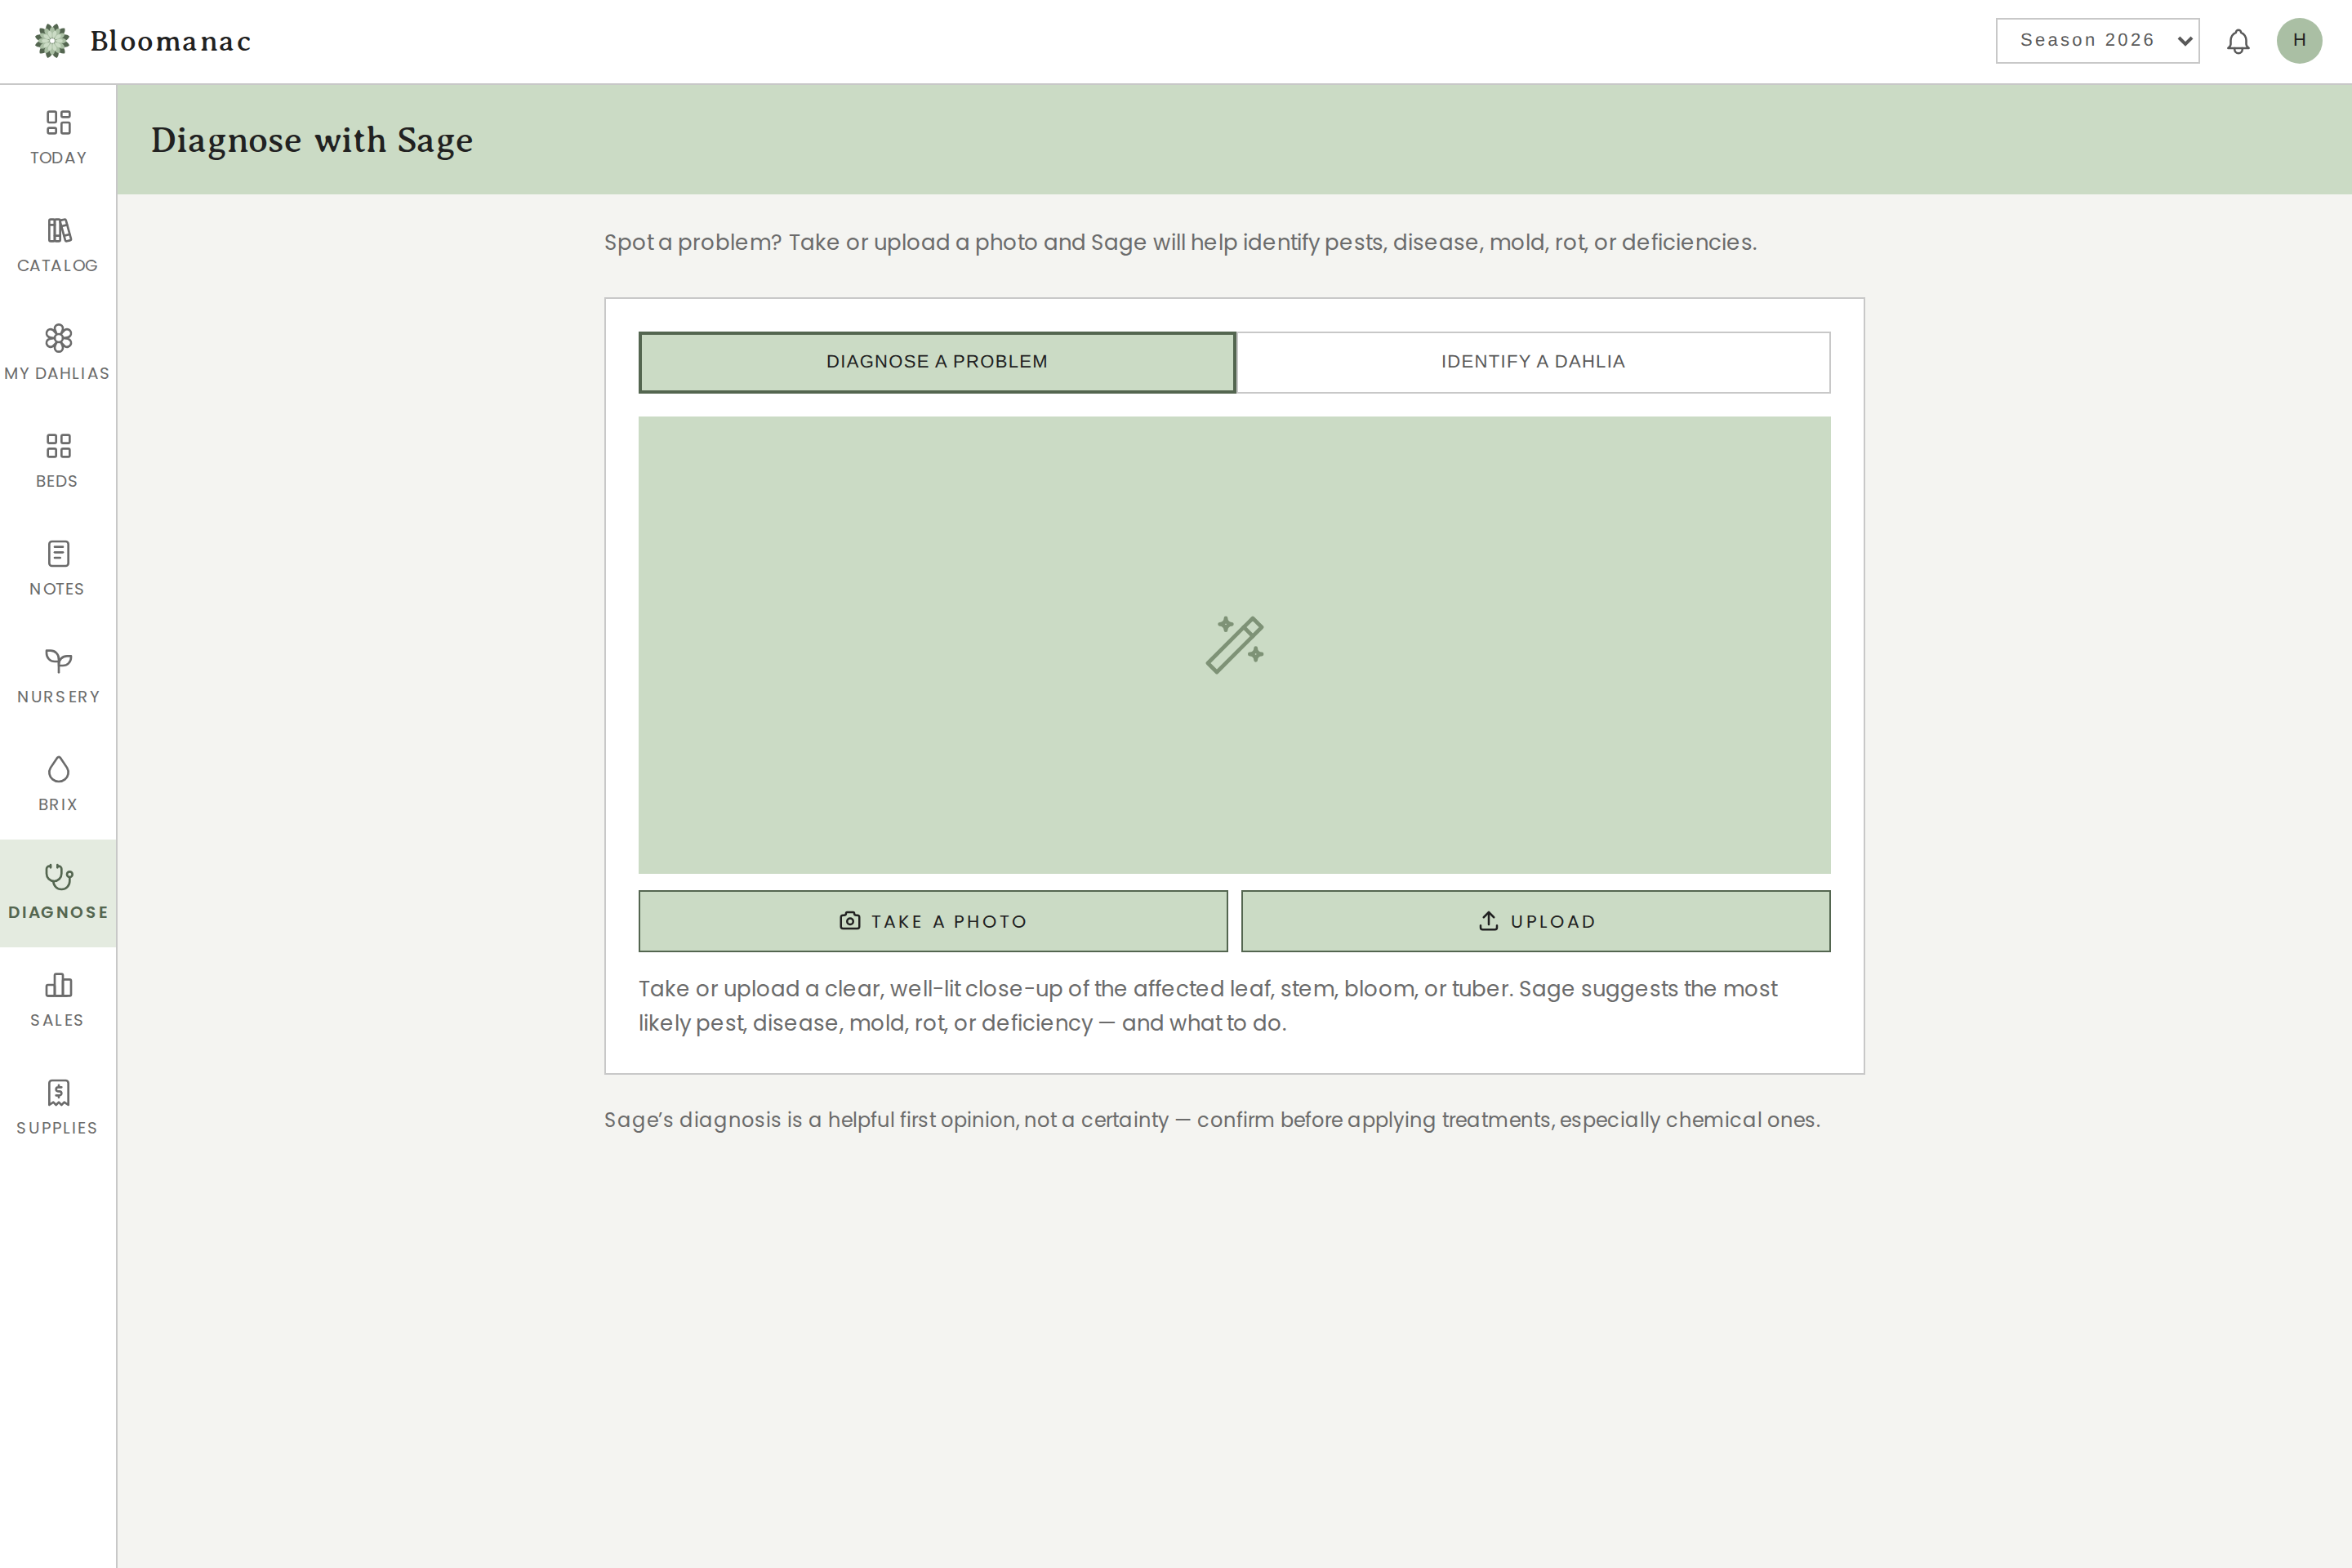
Task: Open notifications bell
Action: pyautogui.click(x=2238, y=41)
